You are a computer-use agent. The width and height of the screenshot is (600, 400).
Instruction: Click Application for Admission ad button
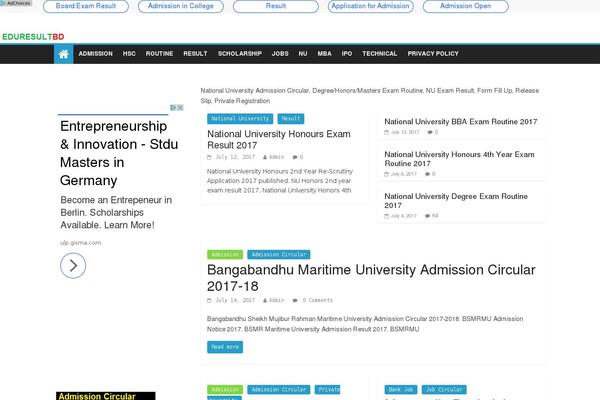(370, 6)
